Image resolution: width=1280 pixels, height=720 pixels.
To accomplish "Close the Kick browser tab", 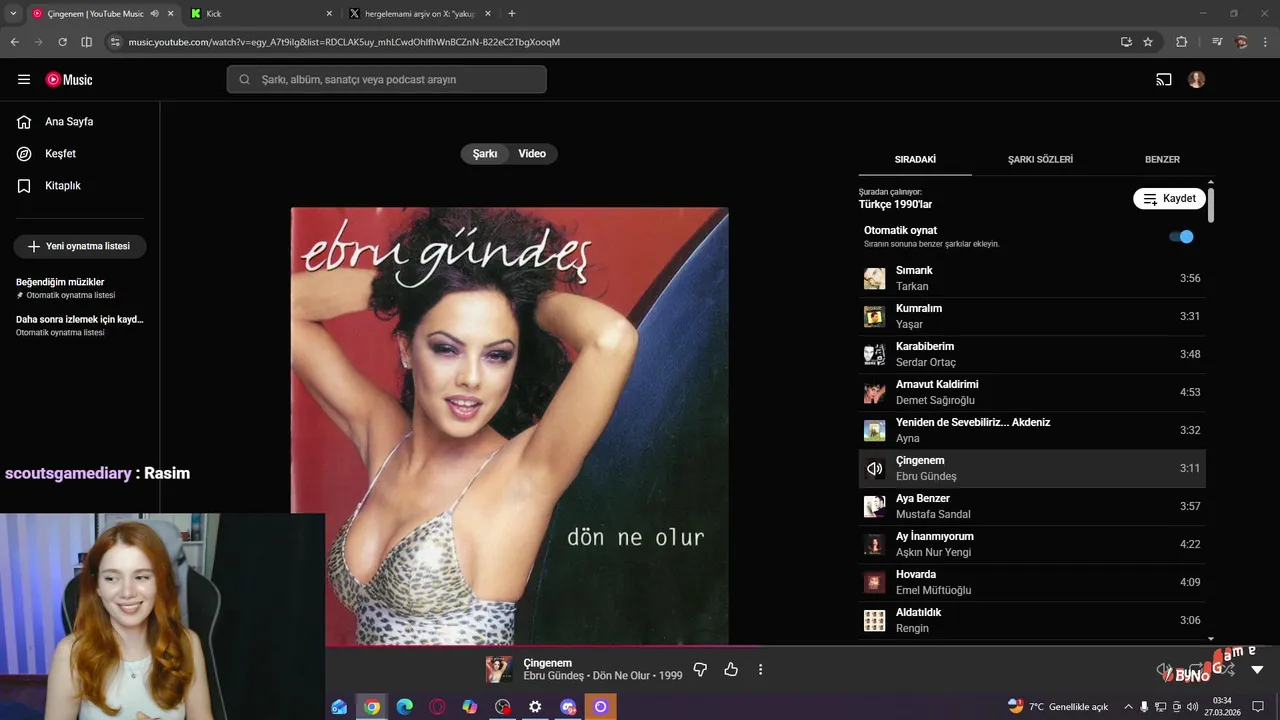I will click(x=329, y=14).
